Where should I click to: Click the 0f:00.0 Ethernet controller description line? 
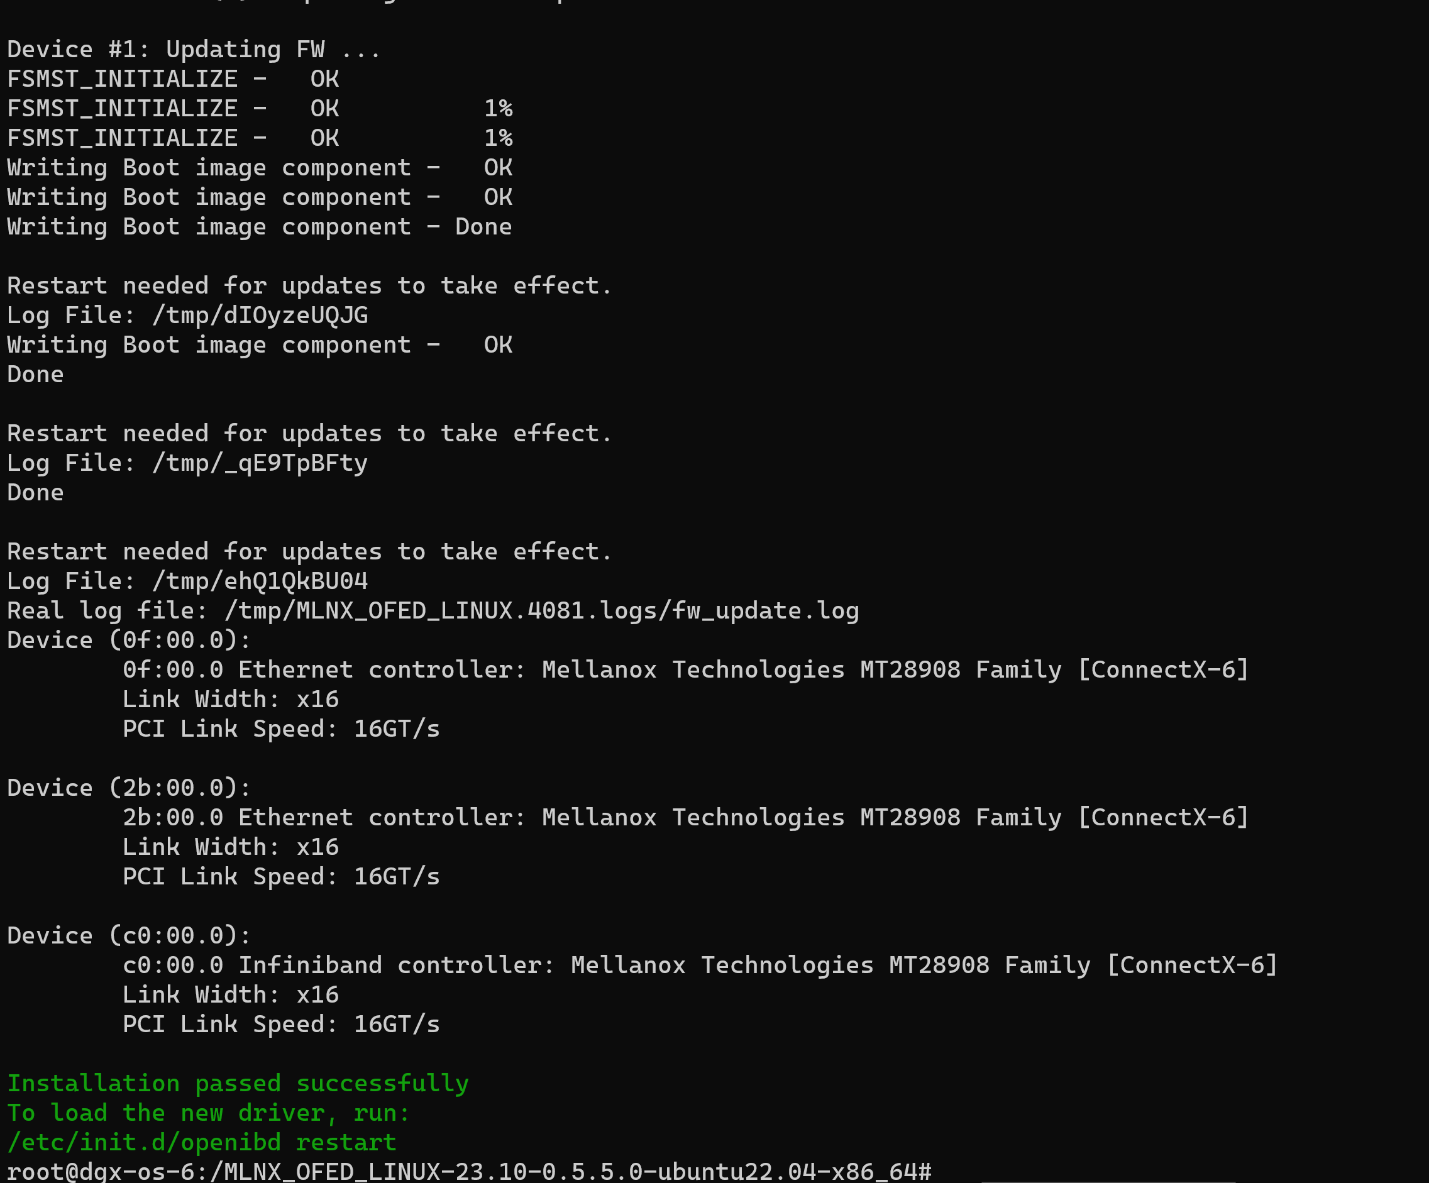click(685, 669)
